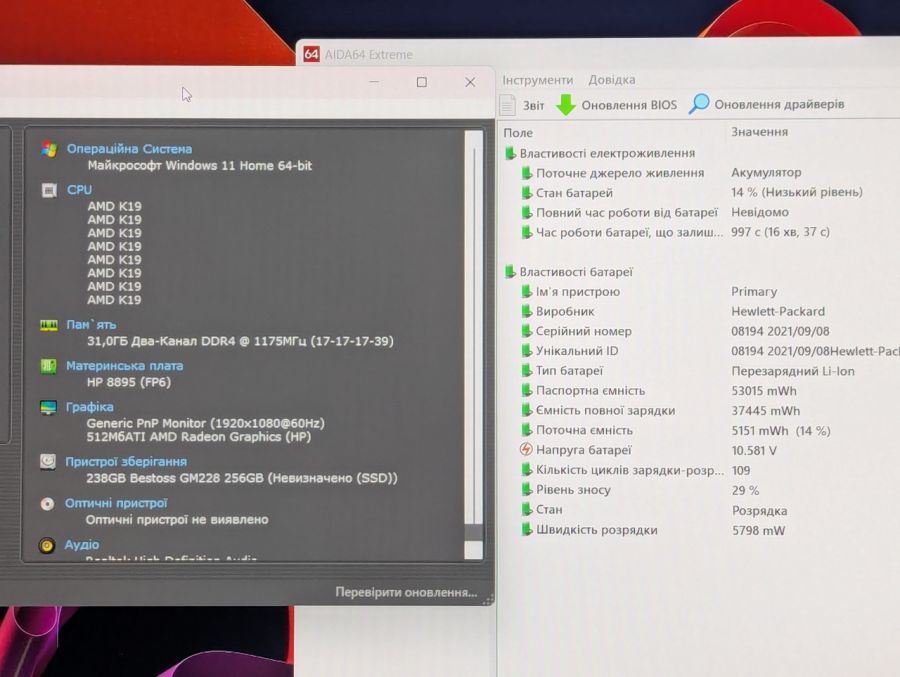This screenshot has height=677, width=900.
Task: Click the Тип батареї row icon
Action: click(x=526, y=371)
